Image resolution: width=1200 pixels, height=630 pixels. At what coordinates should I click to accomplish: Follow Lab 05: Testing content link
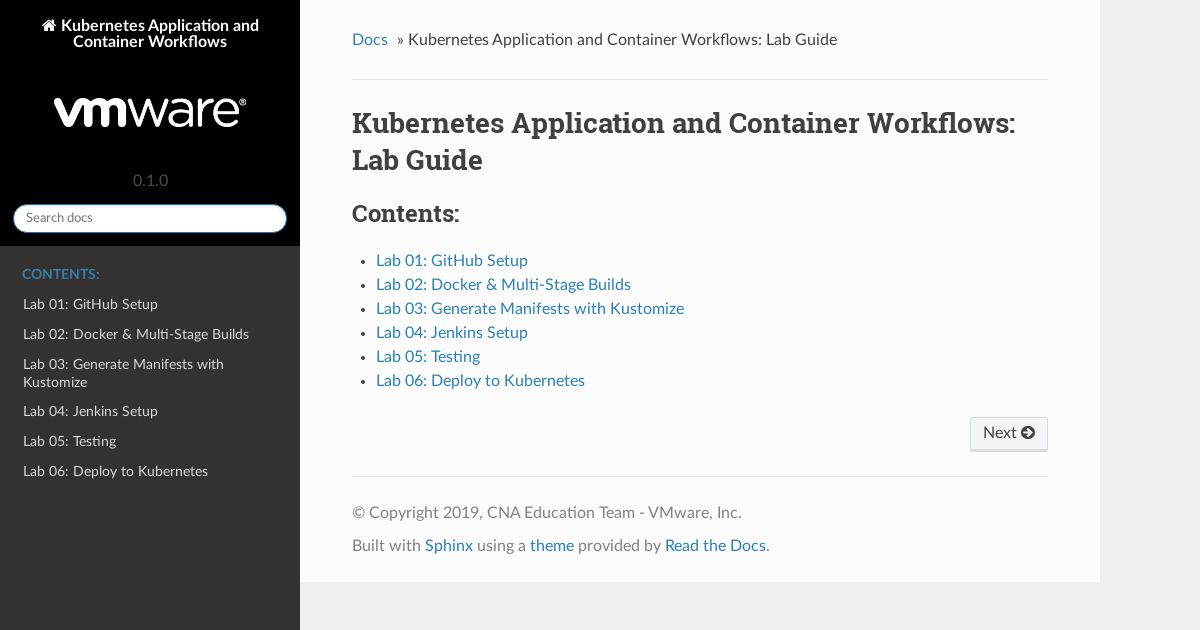[428, 357]
